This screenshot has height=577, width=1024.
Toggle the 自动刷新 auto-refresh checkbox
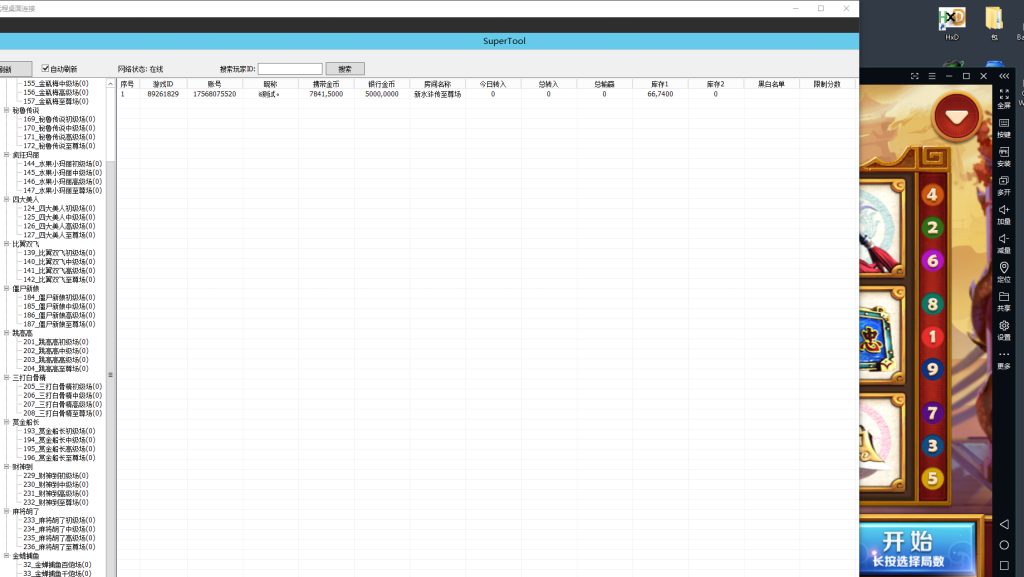point(45,69)
